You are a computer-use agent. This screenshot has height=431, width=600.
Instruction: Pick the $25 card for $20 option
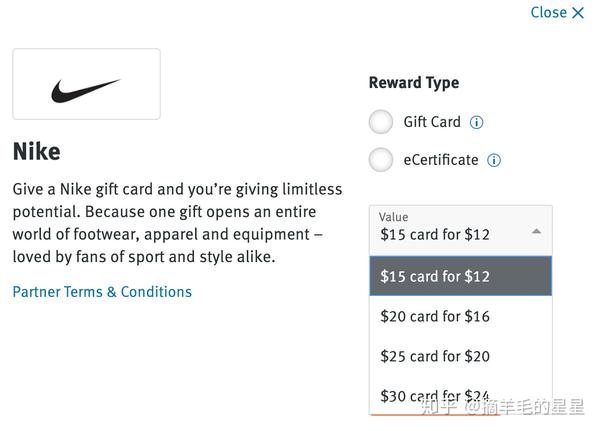(460, 356)
